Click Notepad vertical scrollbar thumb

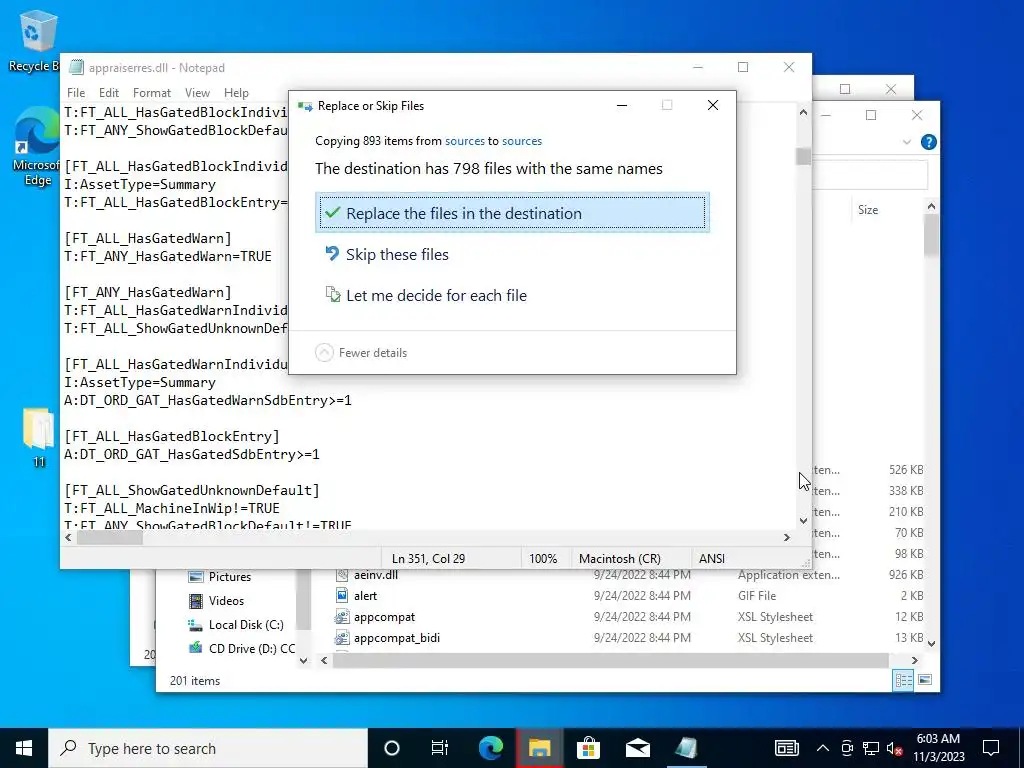(803, 157)
